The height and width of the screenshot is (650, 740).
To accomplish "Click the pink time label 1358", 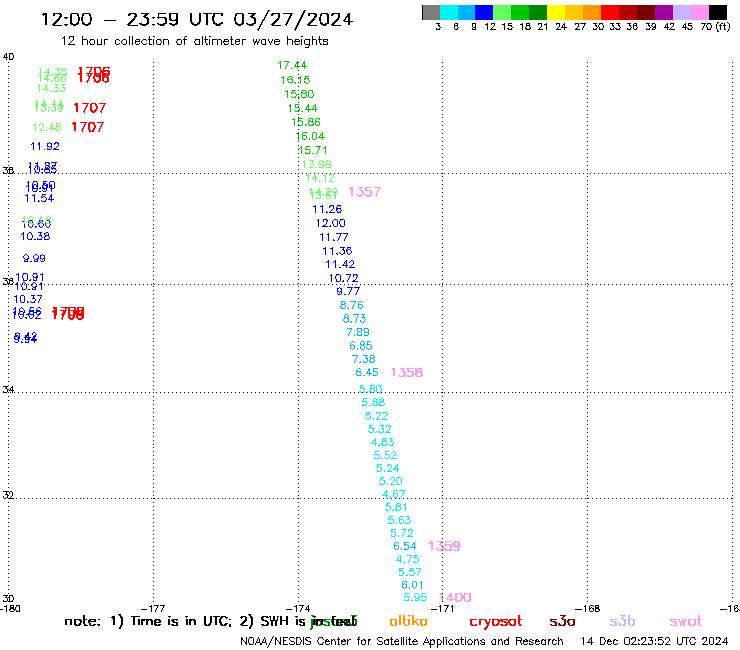I will coord(407,372).
